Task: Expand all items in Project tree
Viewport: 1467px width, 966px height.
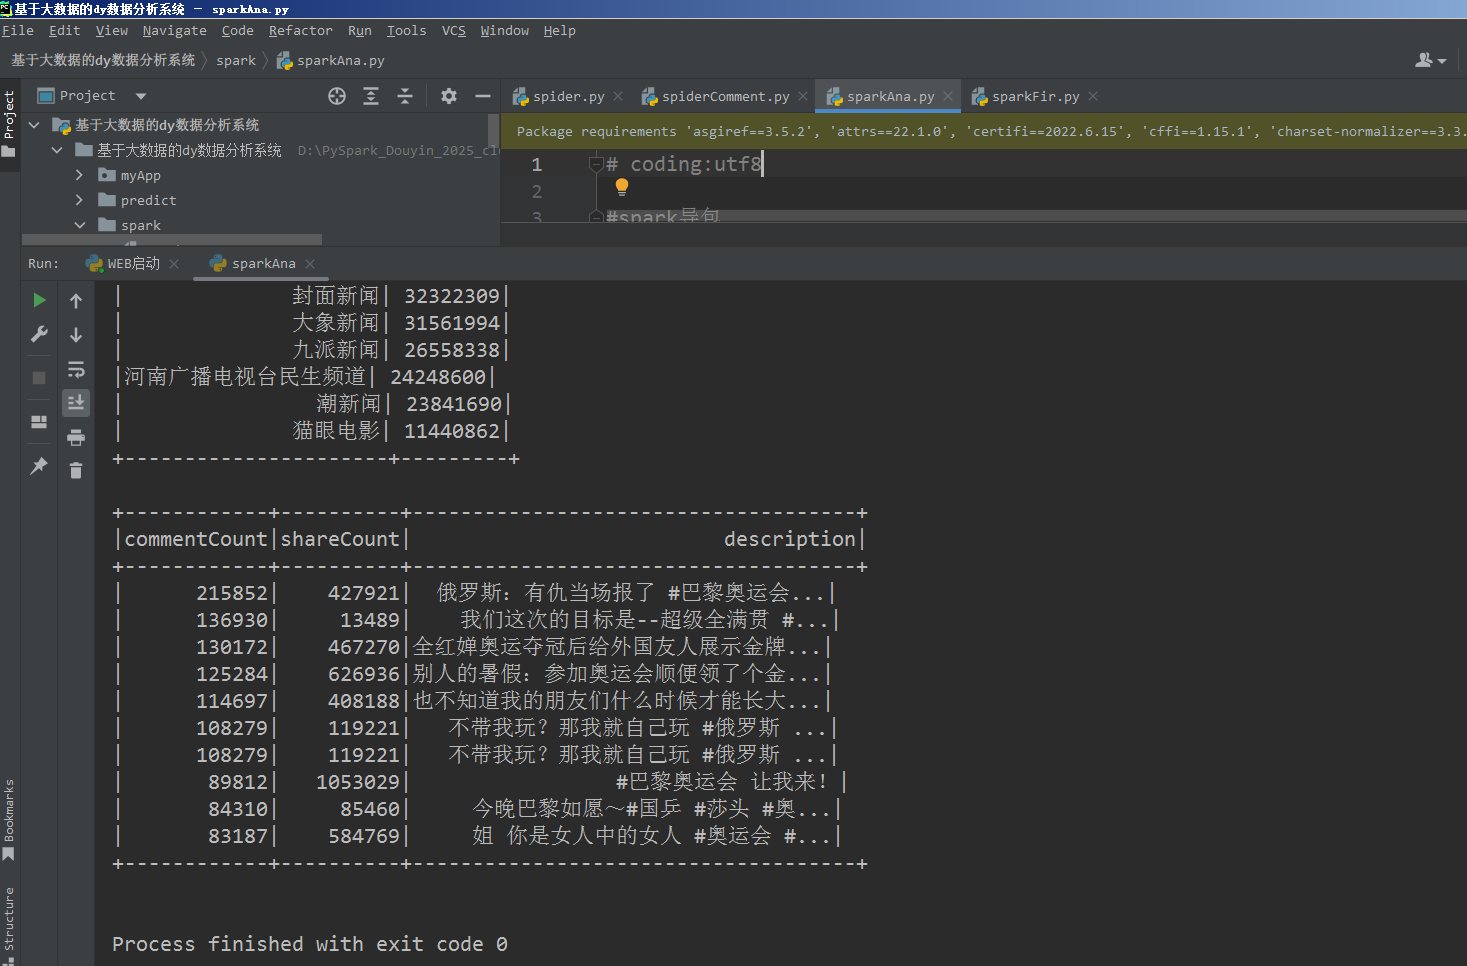Action: (371, 96)
